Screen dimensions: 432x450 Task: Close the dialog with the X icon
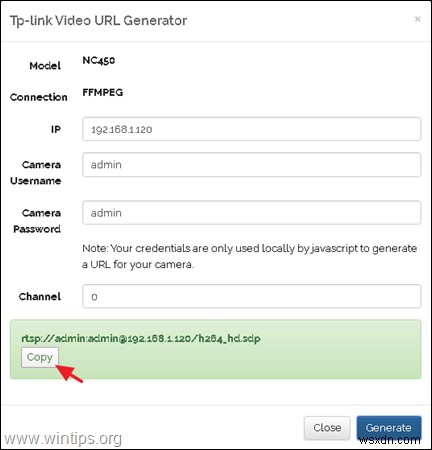(x=417, y=19)
